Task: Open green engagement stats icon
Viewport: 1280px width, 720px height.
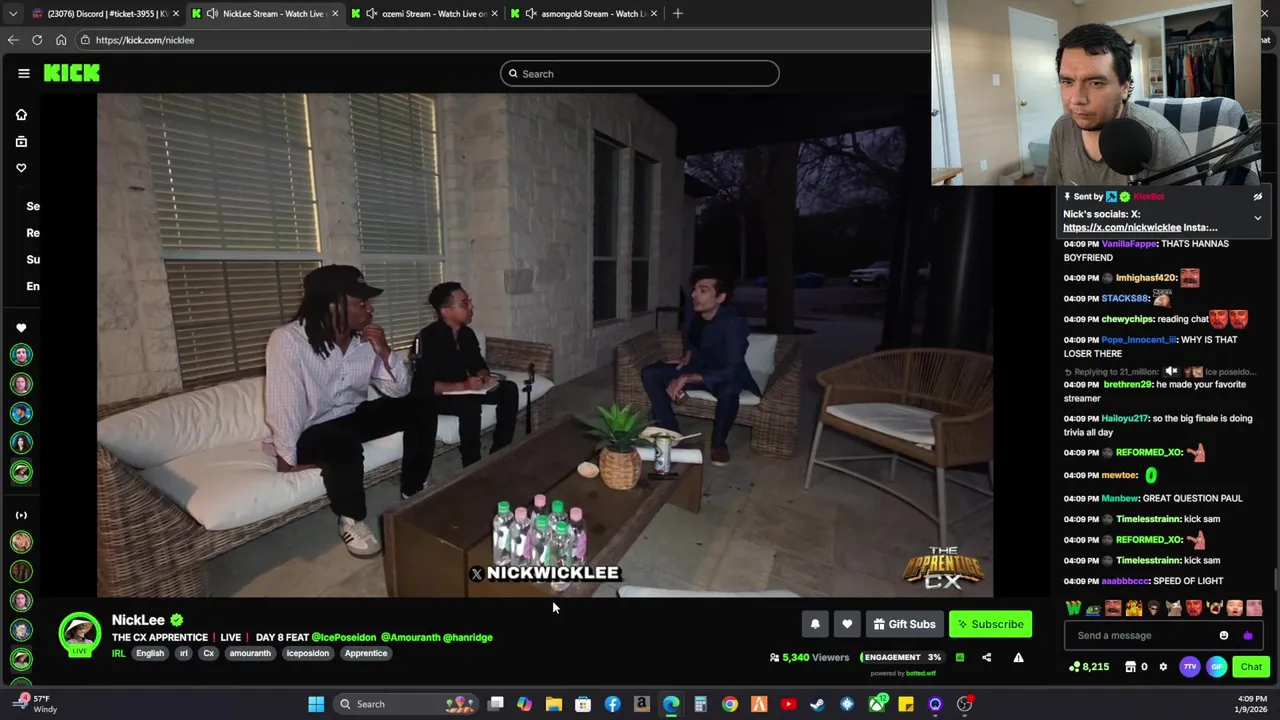Action: click(960, 657)
